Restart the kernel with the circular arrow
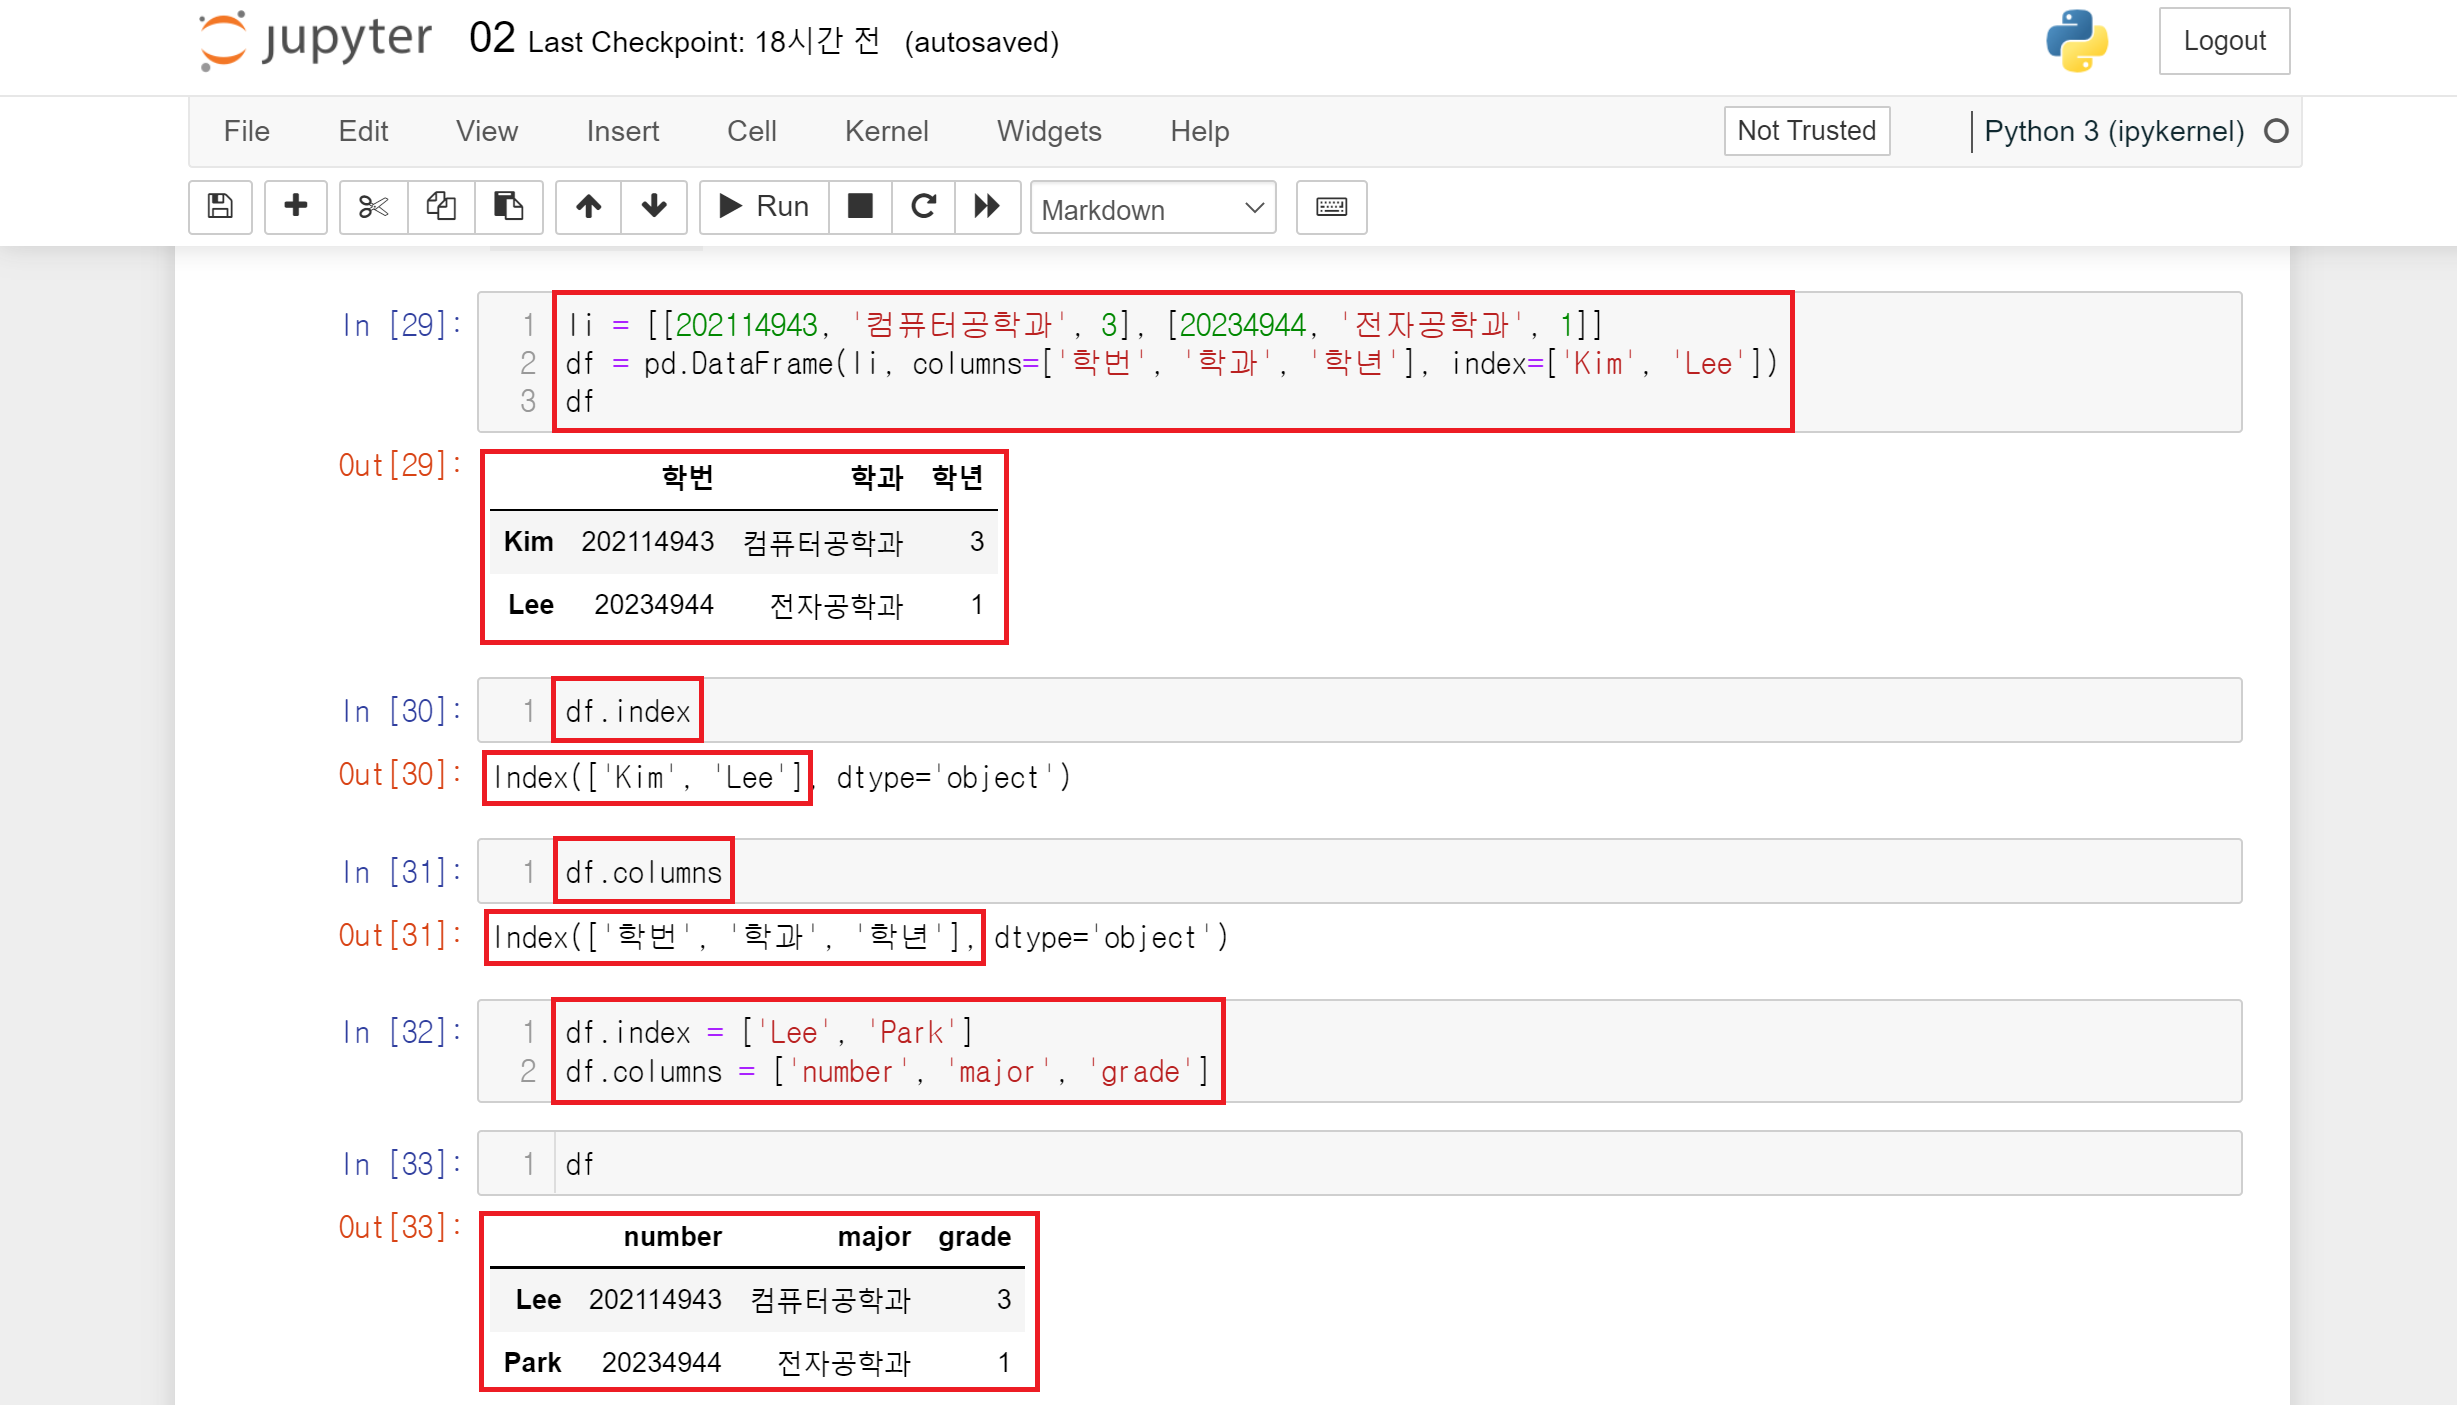 pyautogui.click(x=923, y=207)
